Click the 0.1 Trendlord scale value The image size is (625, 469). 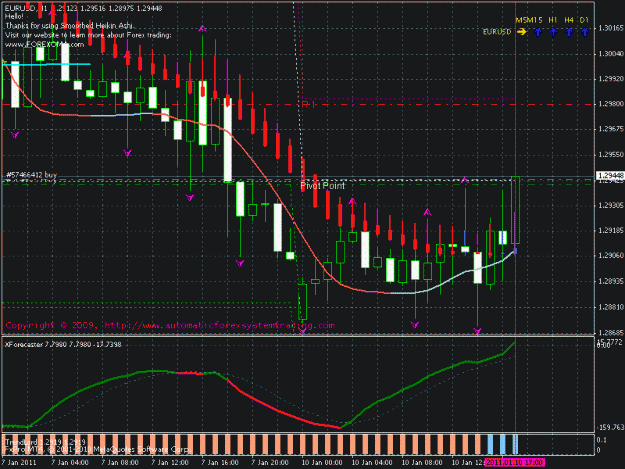click(601, 440)
